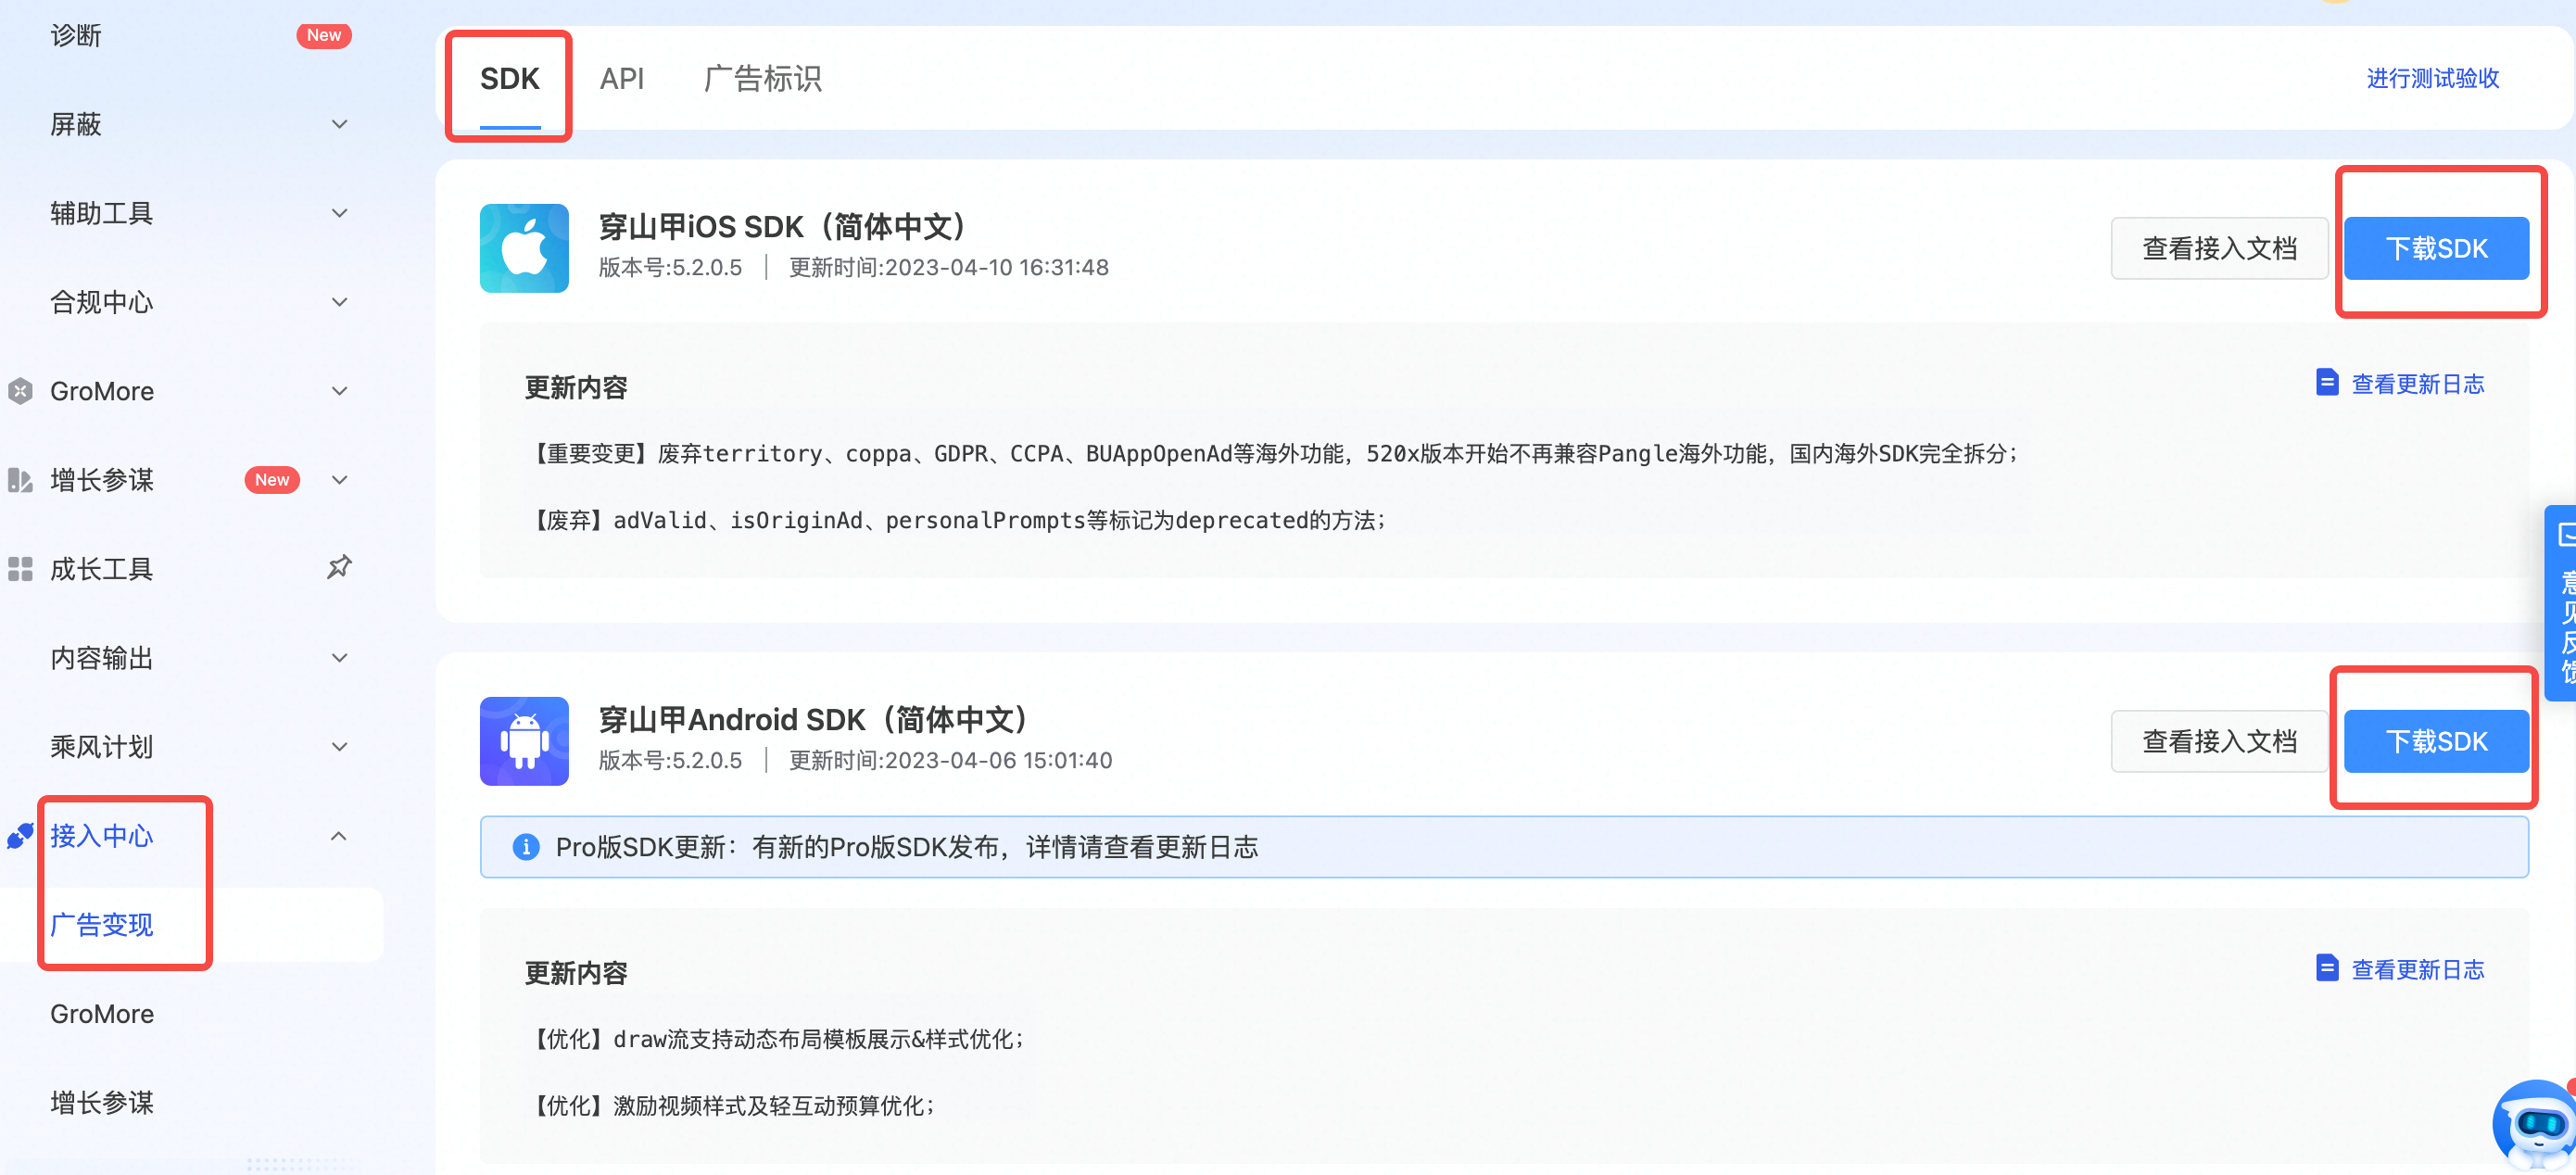Click the iOS 更新内容 heading

pos(576,387)
